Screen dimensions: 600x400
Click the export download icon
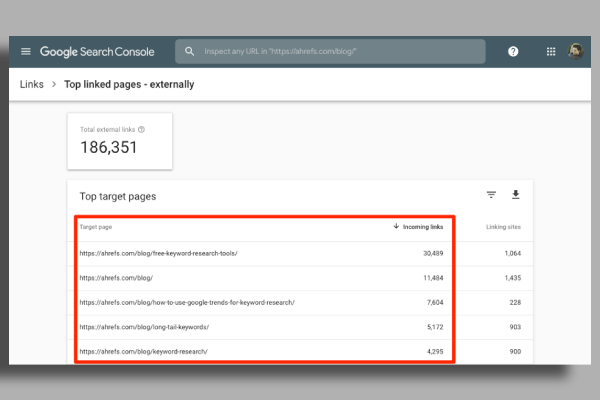pos(515,194)
